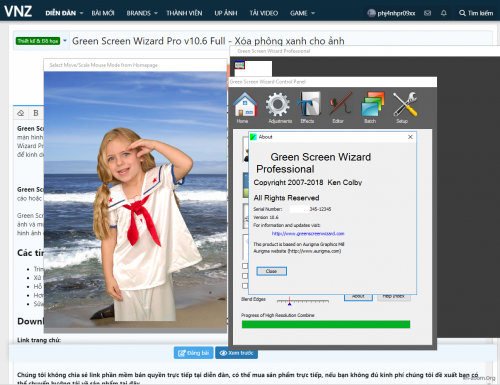Open the BÀI MỚI menu item
This screenshot has height=385, width=500.
click(x=103, y=13)
